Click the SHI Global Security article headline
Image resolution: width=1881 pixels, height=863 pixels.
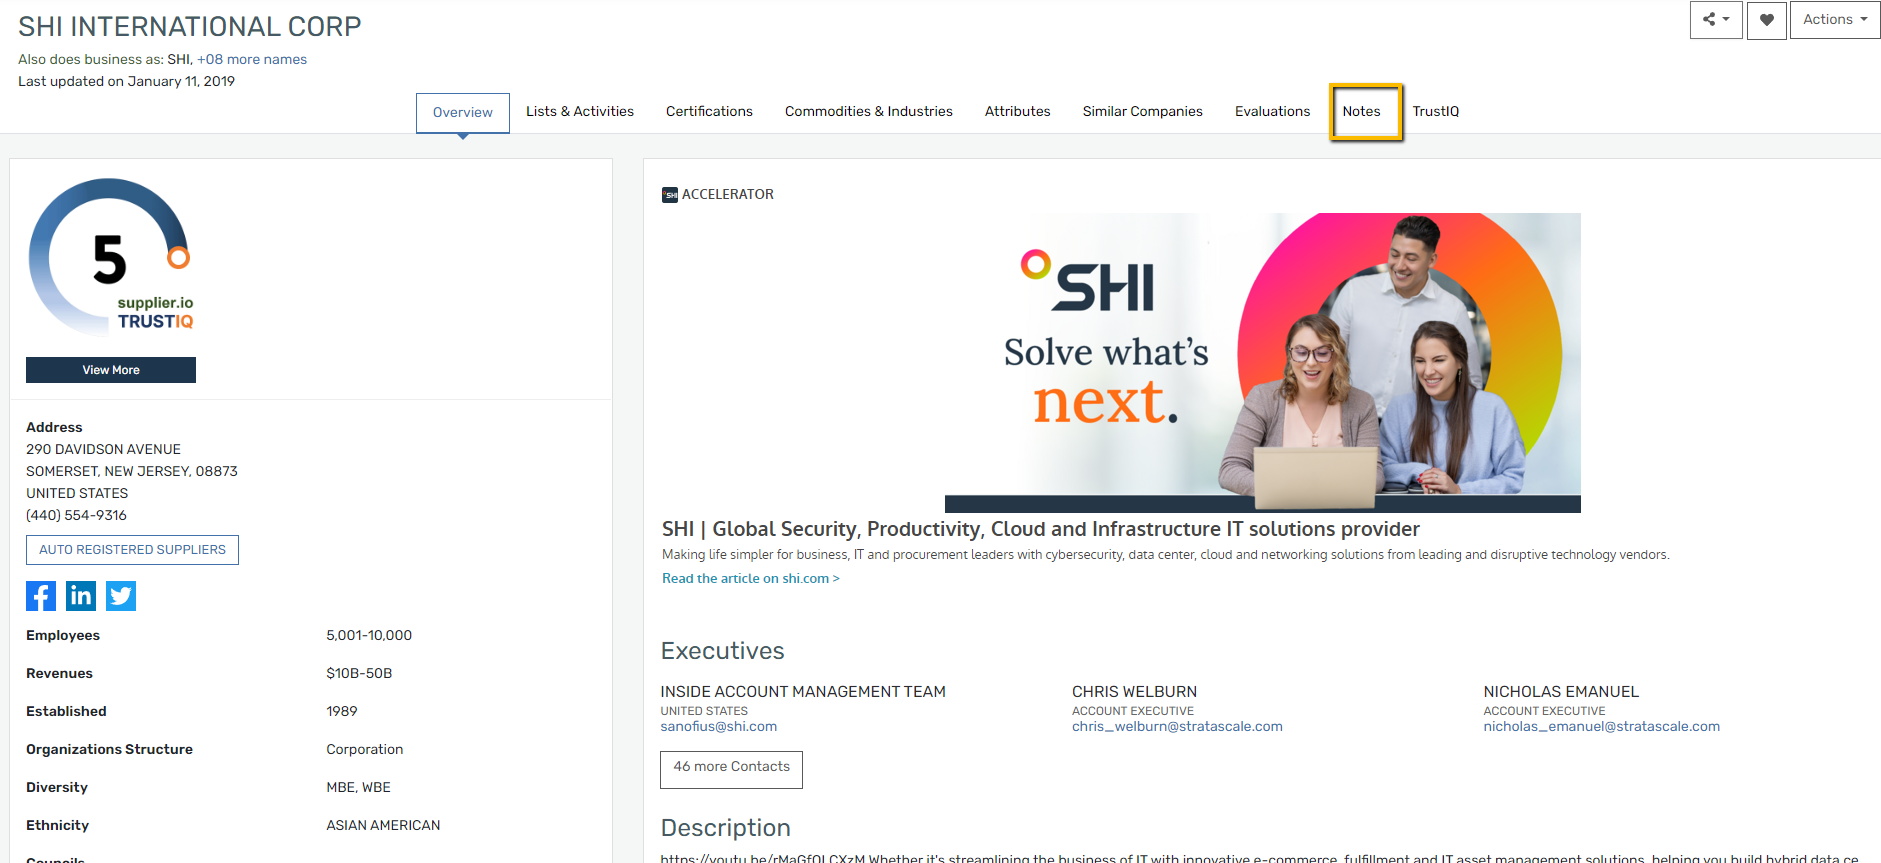tap(1041, 529)
